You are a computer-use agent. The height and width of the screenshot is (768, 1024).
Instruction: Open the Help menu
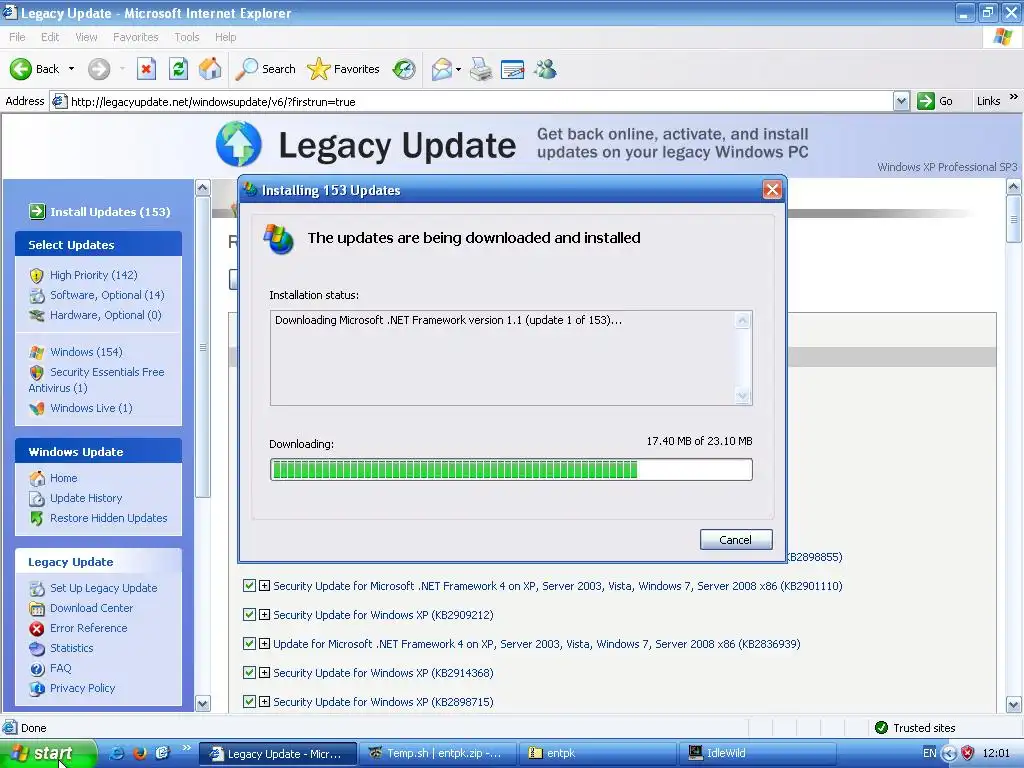(x=225, y=37)
